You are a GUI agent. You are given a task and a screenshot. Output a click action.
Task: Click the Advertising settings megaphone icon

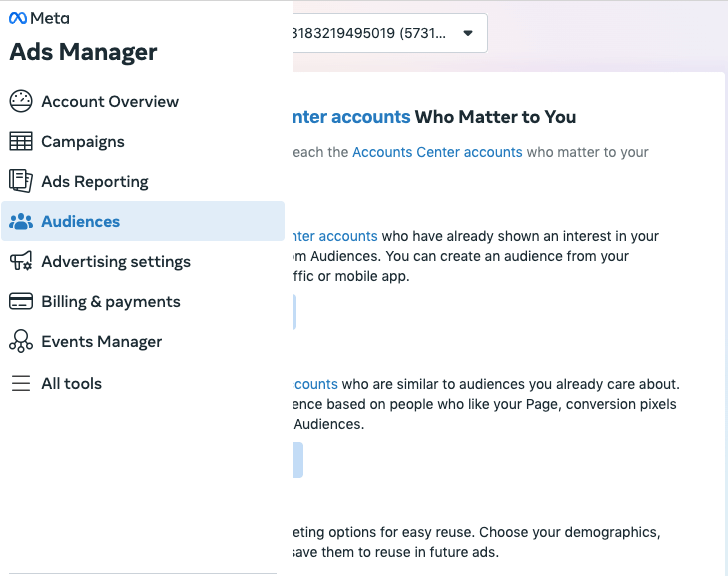[21, 261]
